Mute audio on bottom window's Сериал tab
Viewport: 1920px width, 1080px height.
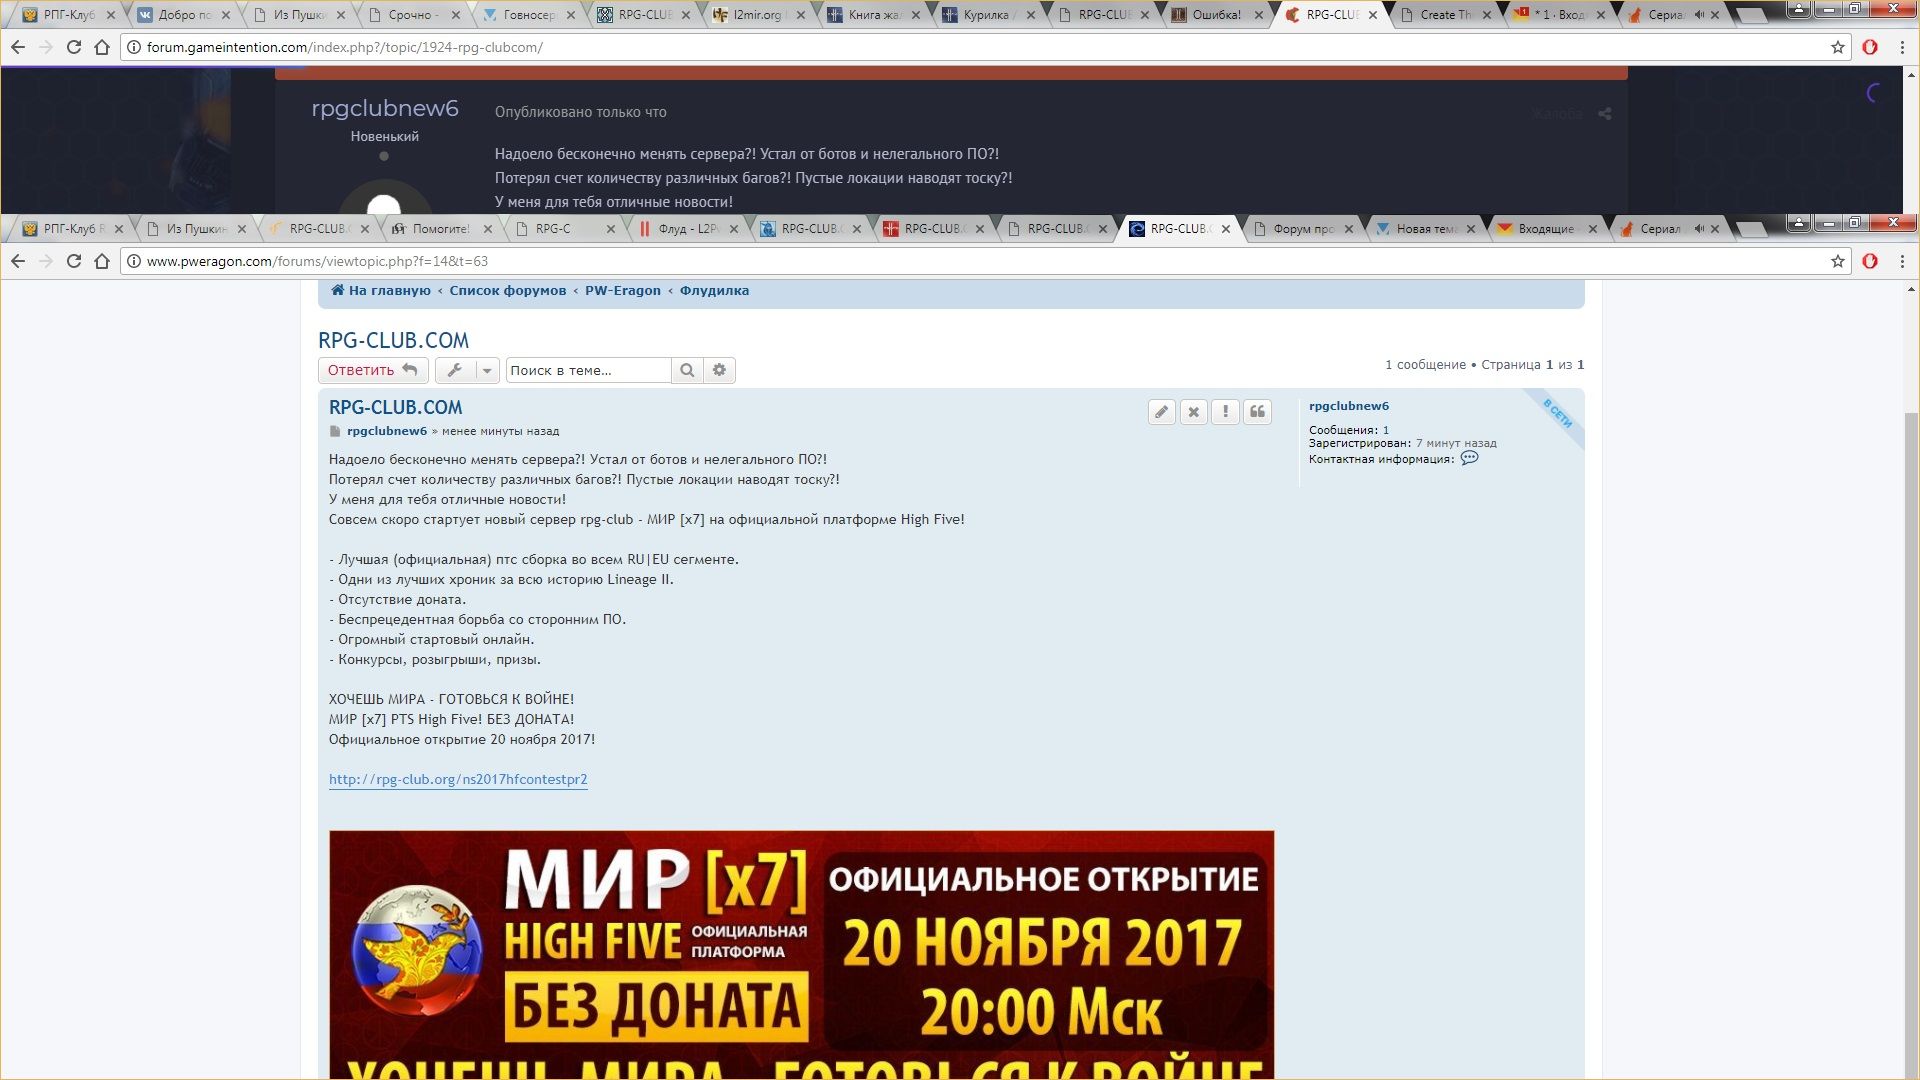tap(1699, 229)
